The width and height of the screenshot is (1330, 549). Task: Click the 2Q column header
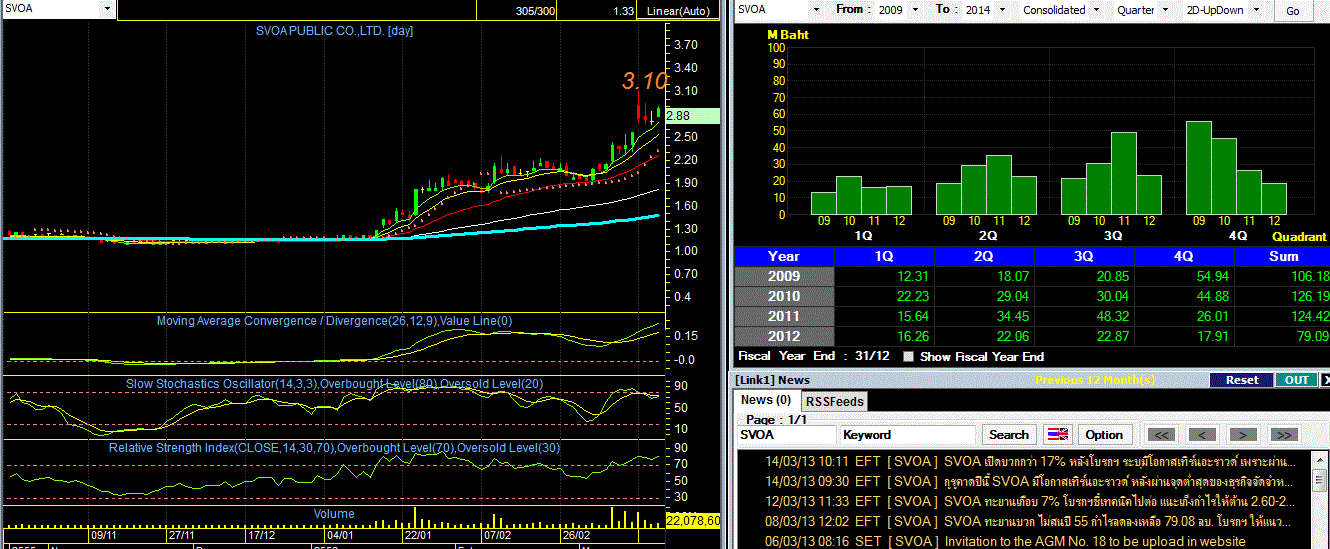[x=984, y=256]
